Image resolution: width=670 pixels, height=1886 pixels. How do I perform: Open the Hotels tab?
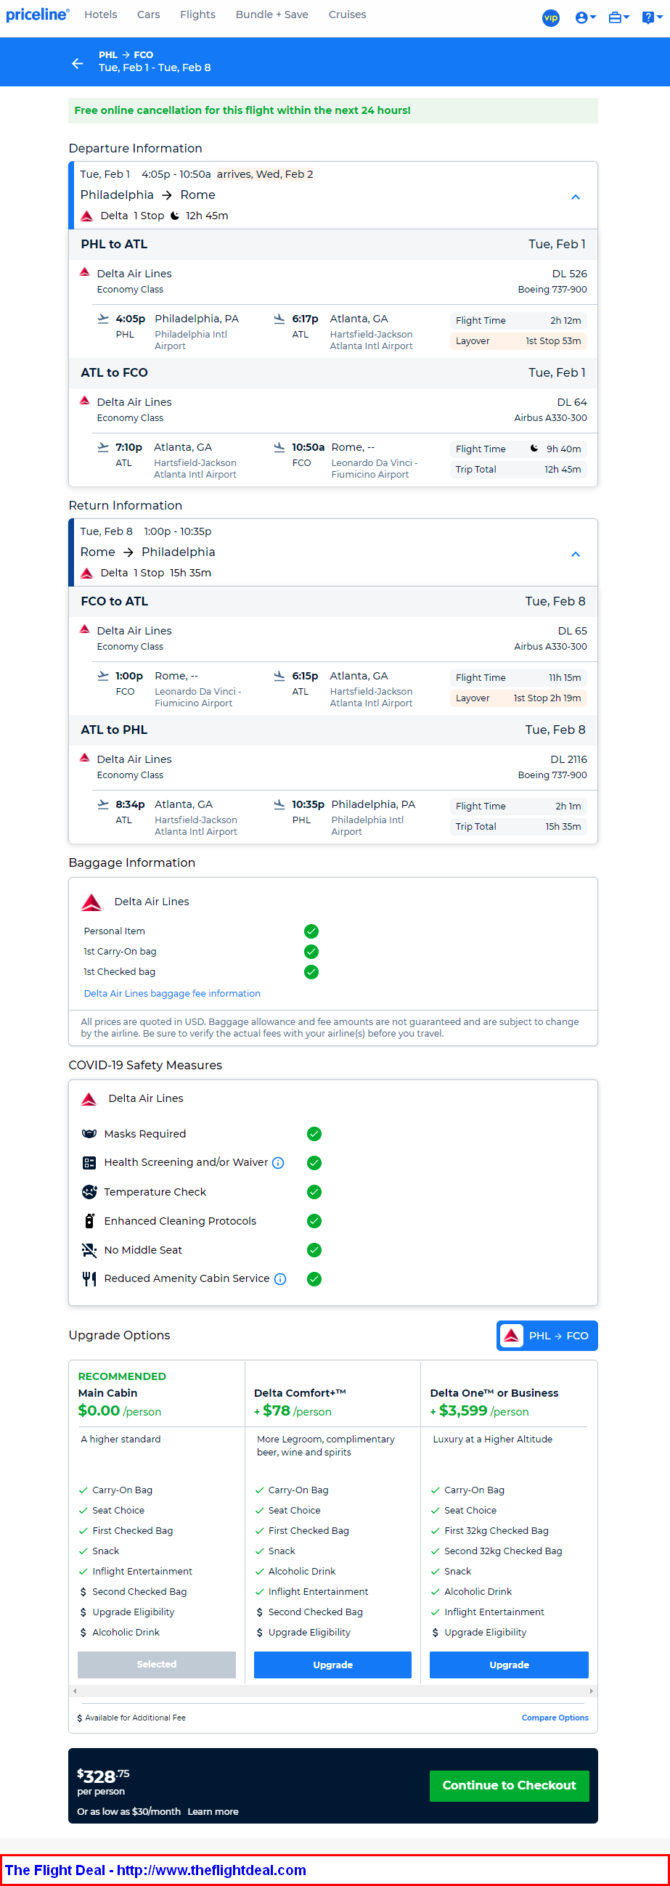[x=100, y=15]
